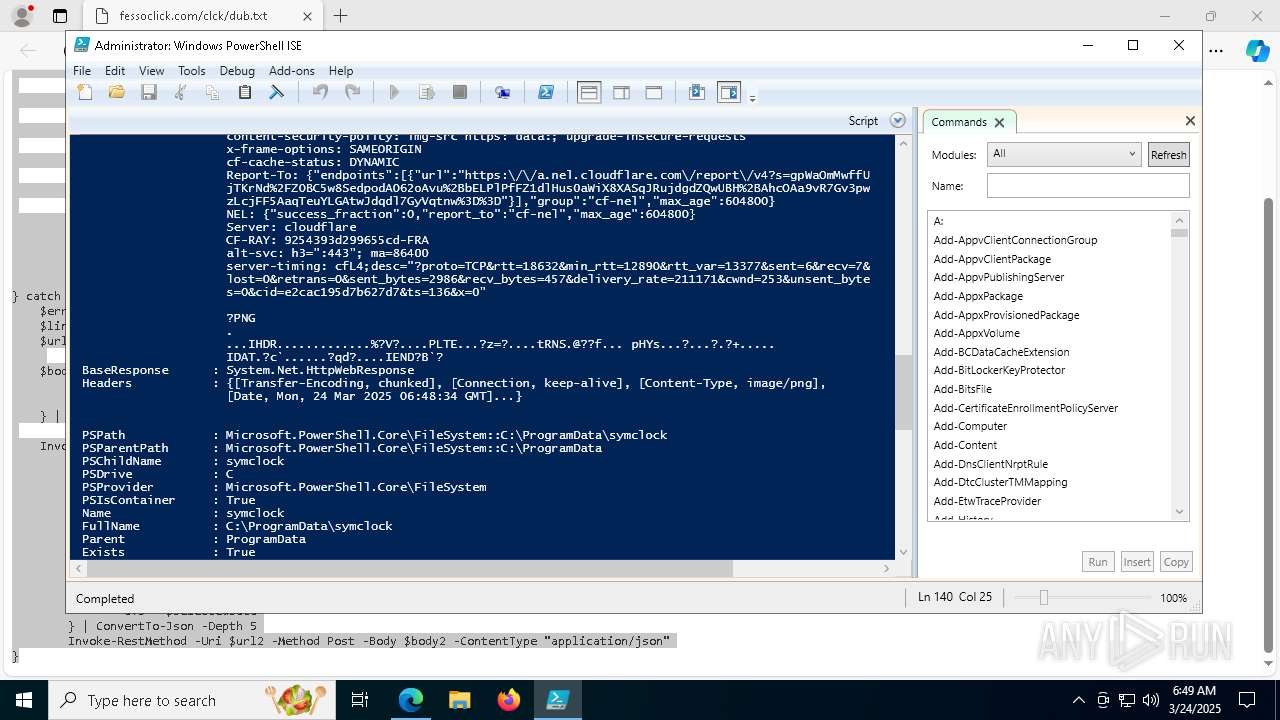The height and width of the screenshot is (720, 1280).
Task: Open Firefox from the taskbar
Action: [x=509, y=700]
